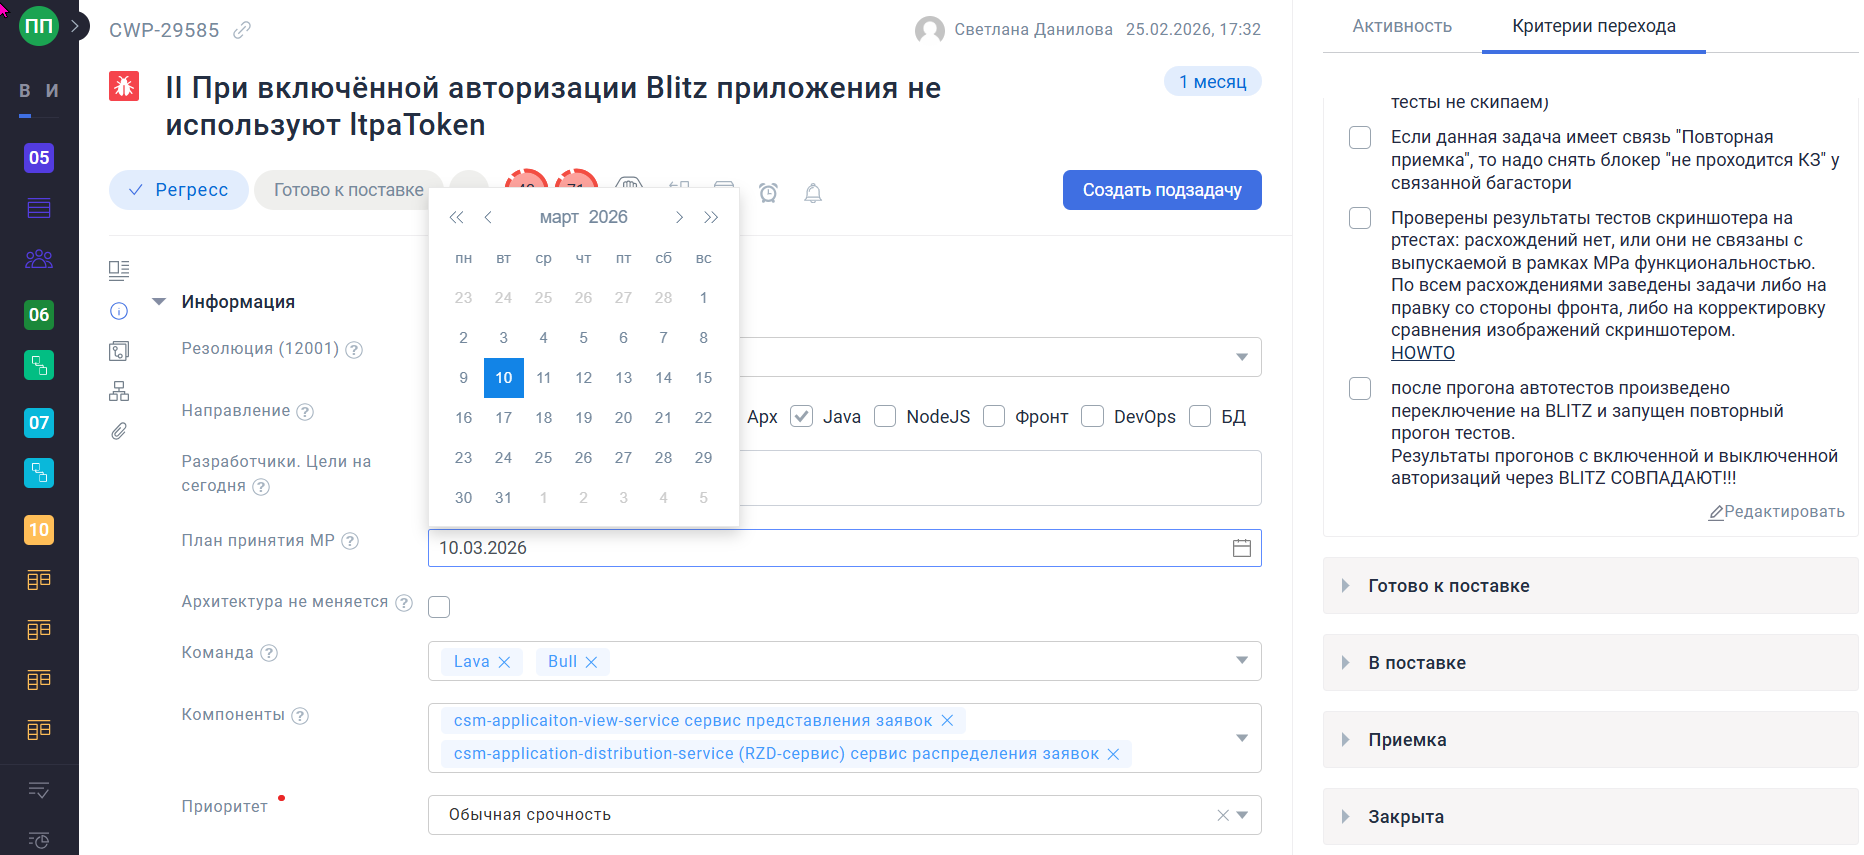This screenshot has height=855, width=1864.
Task: Copy issue link via chain icon
Action: 242,30
